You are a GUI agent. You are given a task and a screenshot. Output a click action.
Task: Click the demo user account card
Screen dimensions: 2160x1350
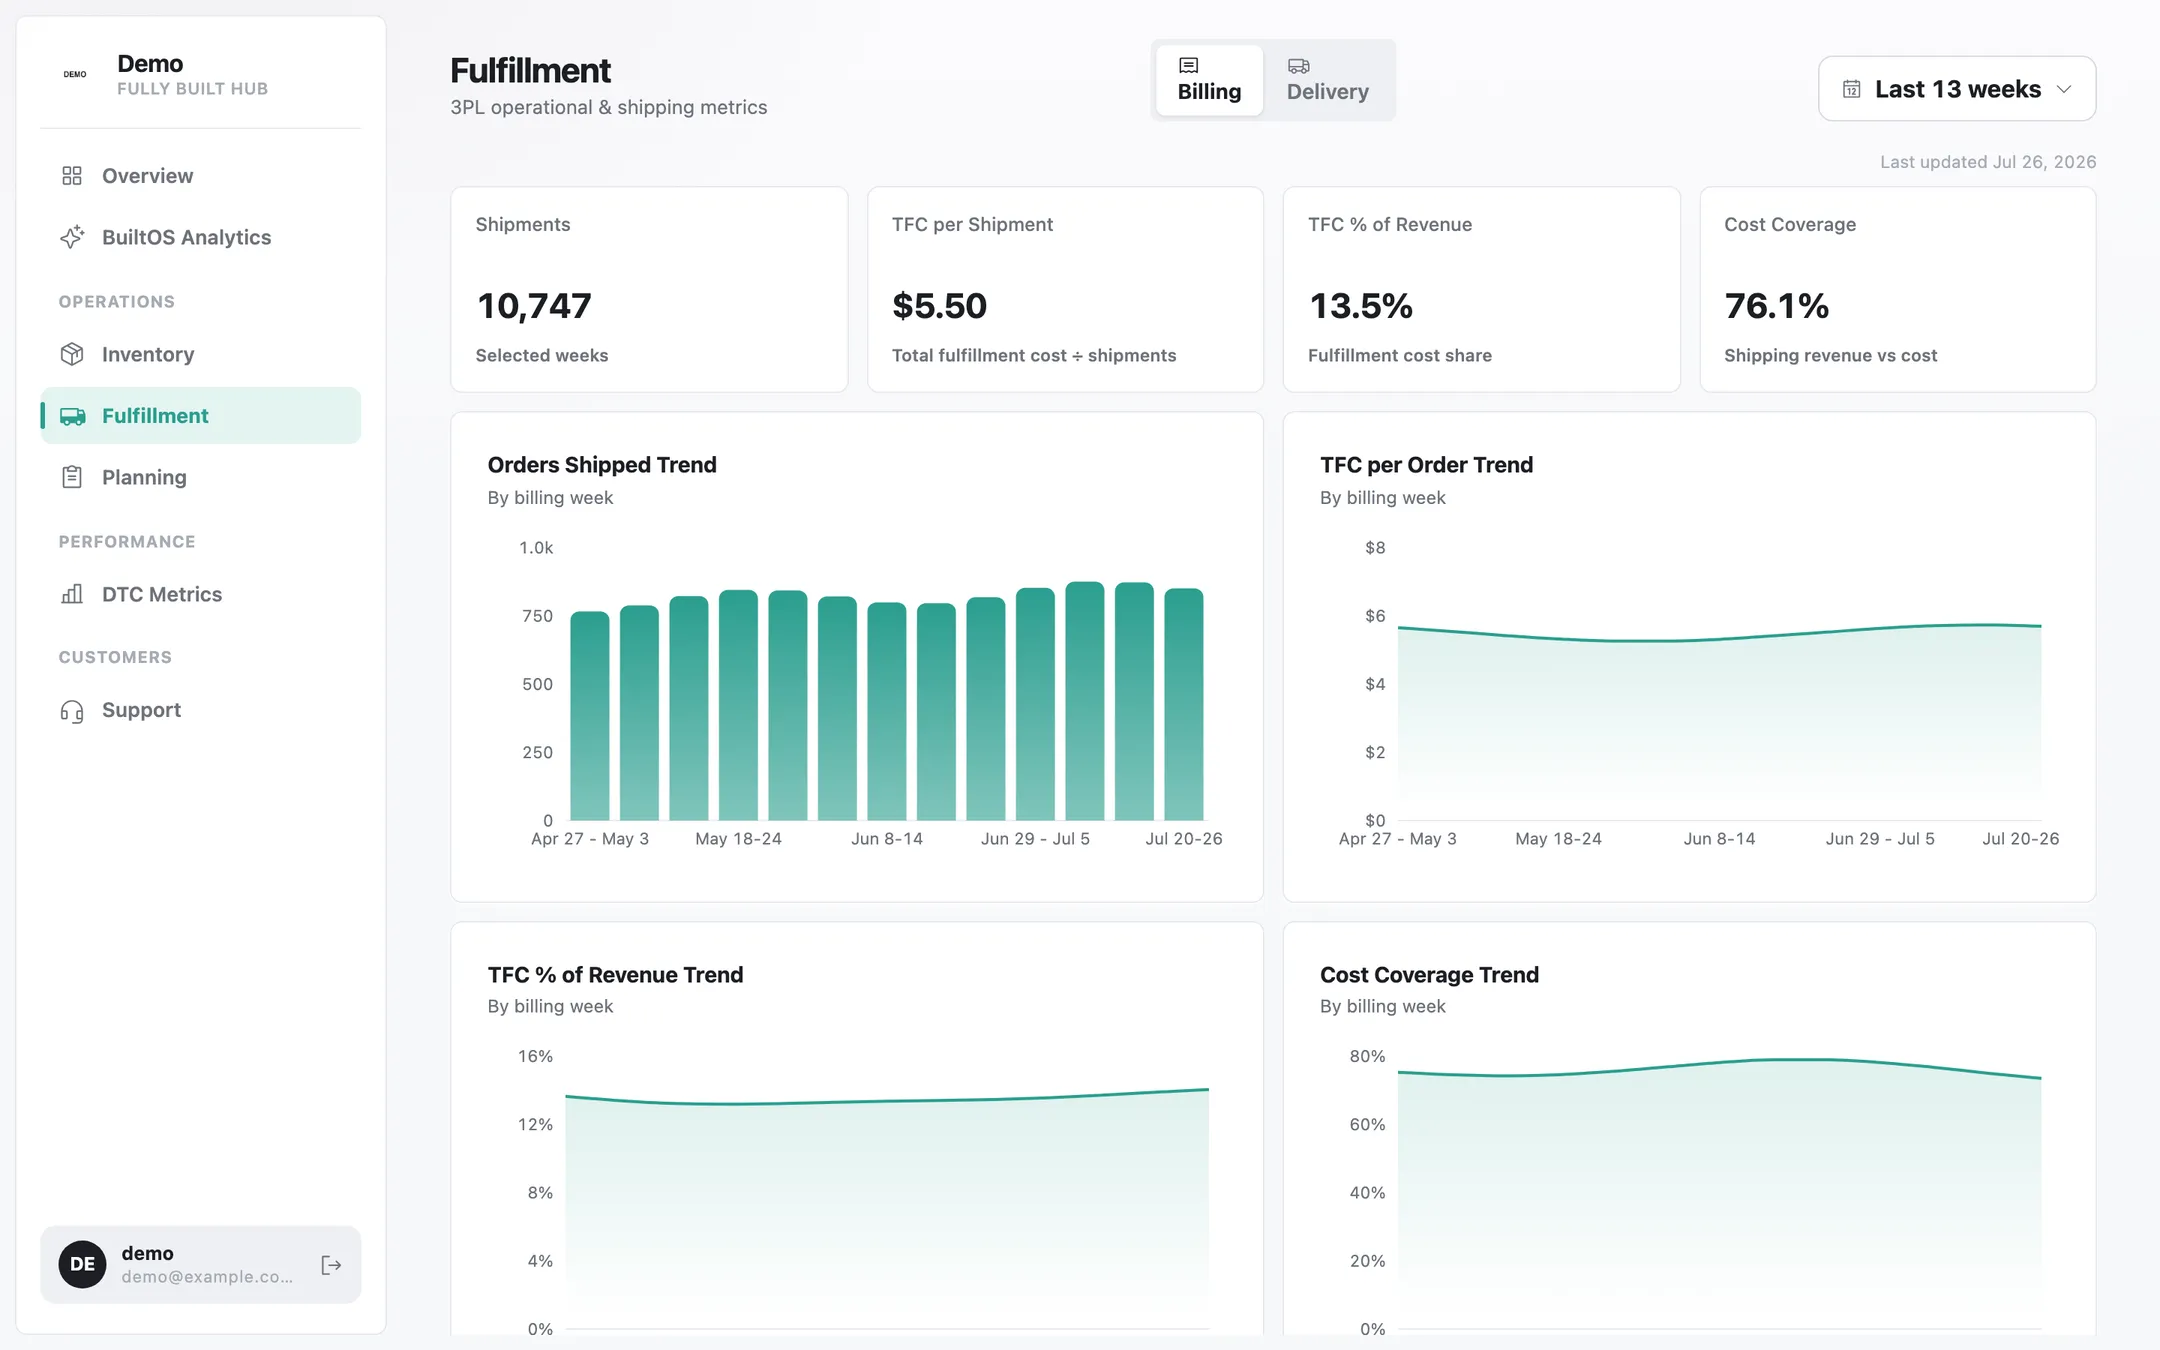point(200,1265)
